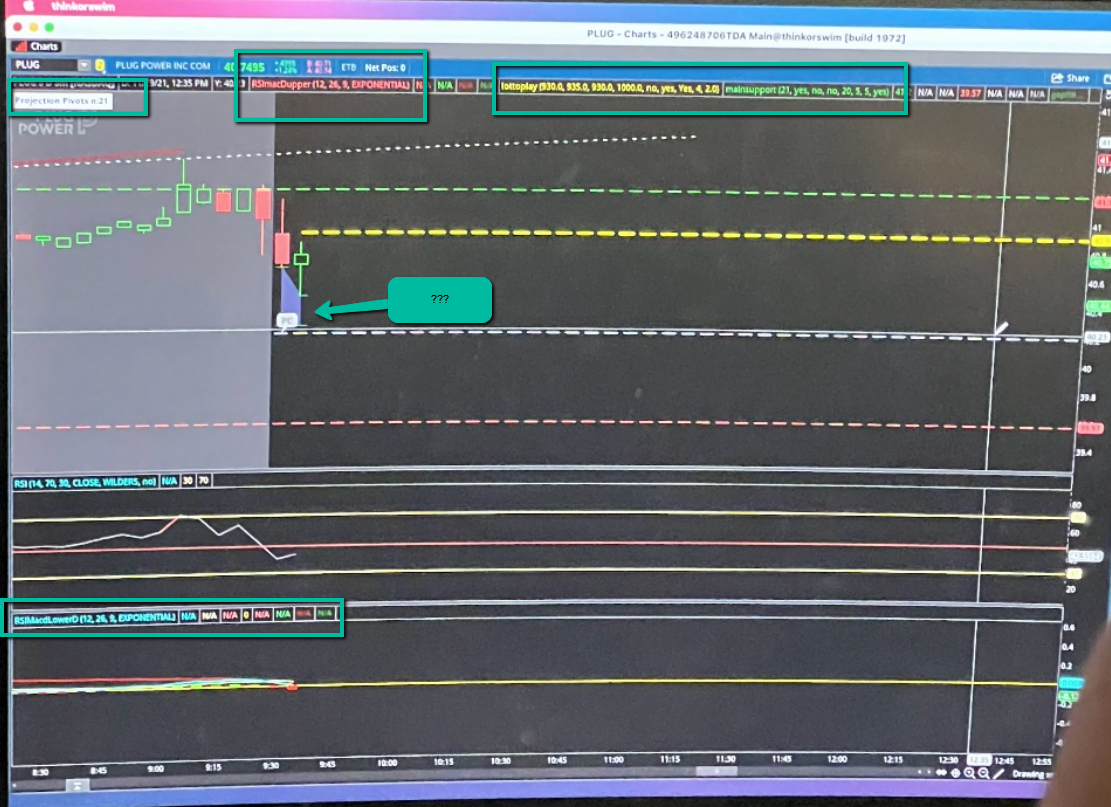The width and height of the screenshot is (1111, 807).
Task: Click the red 39.57 price axis bubble
Action: point(1090,428)
